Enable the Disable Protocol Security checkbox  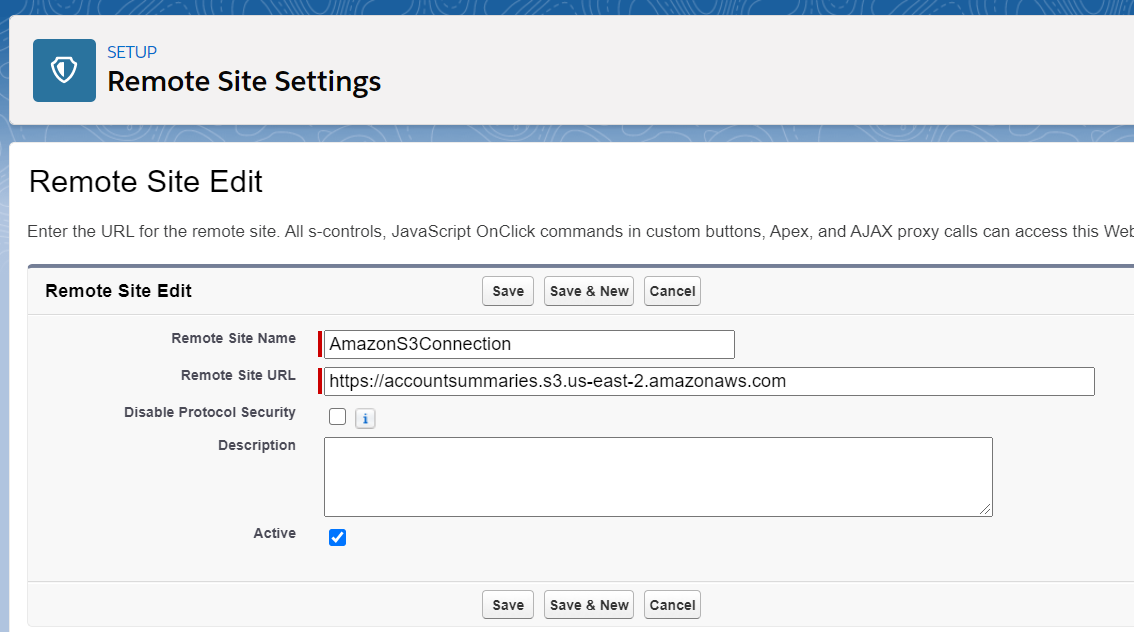(337, 417)
